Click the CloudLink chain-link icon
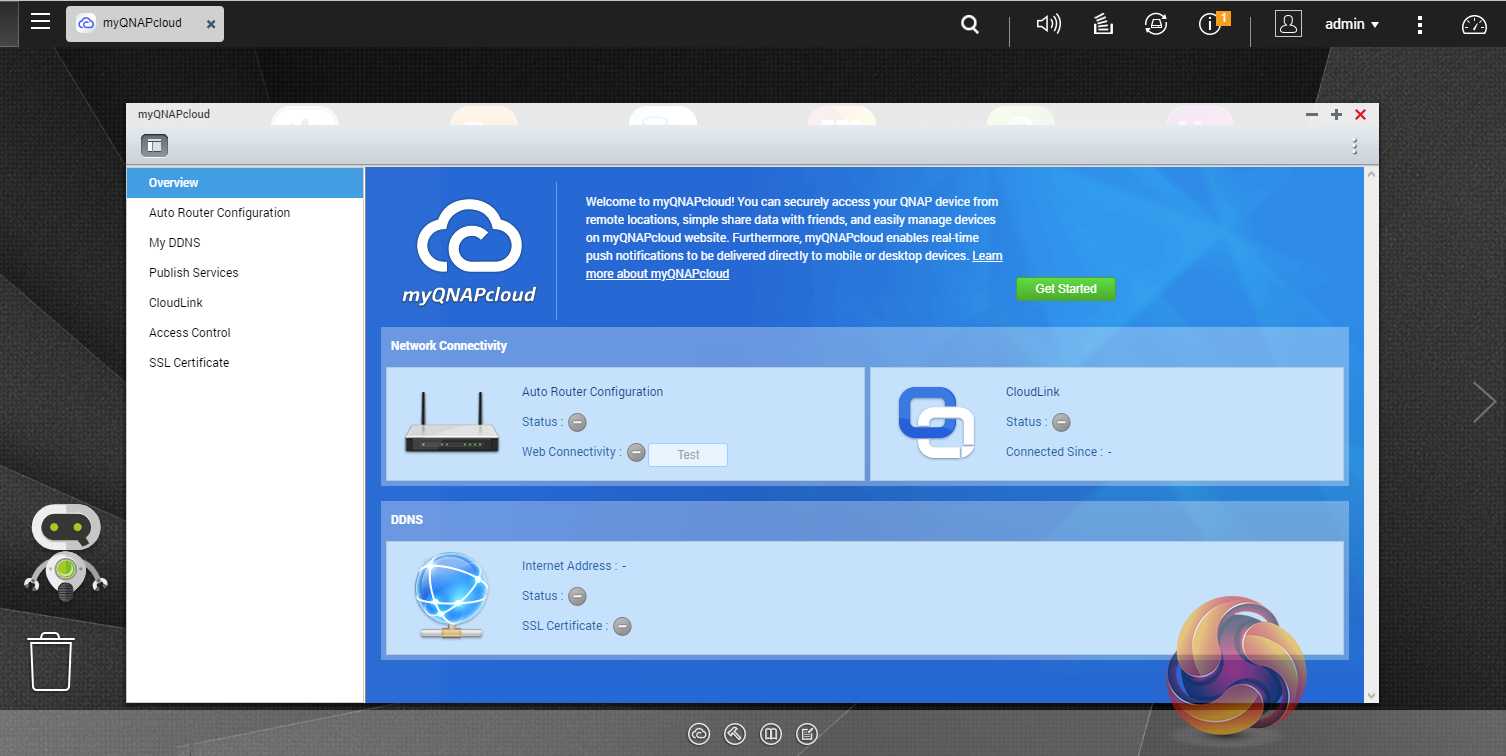The image size is (1506, 756). pyautogui.click(x=936, y=423)
